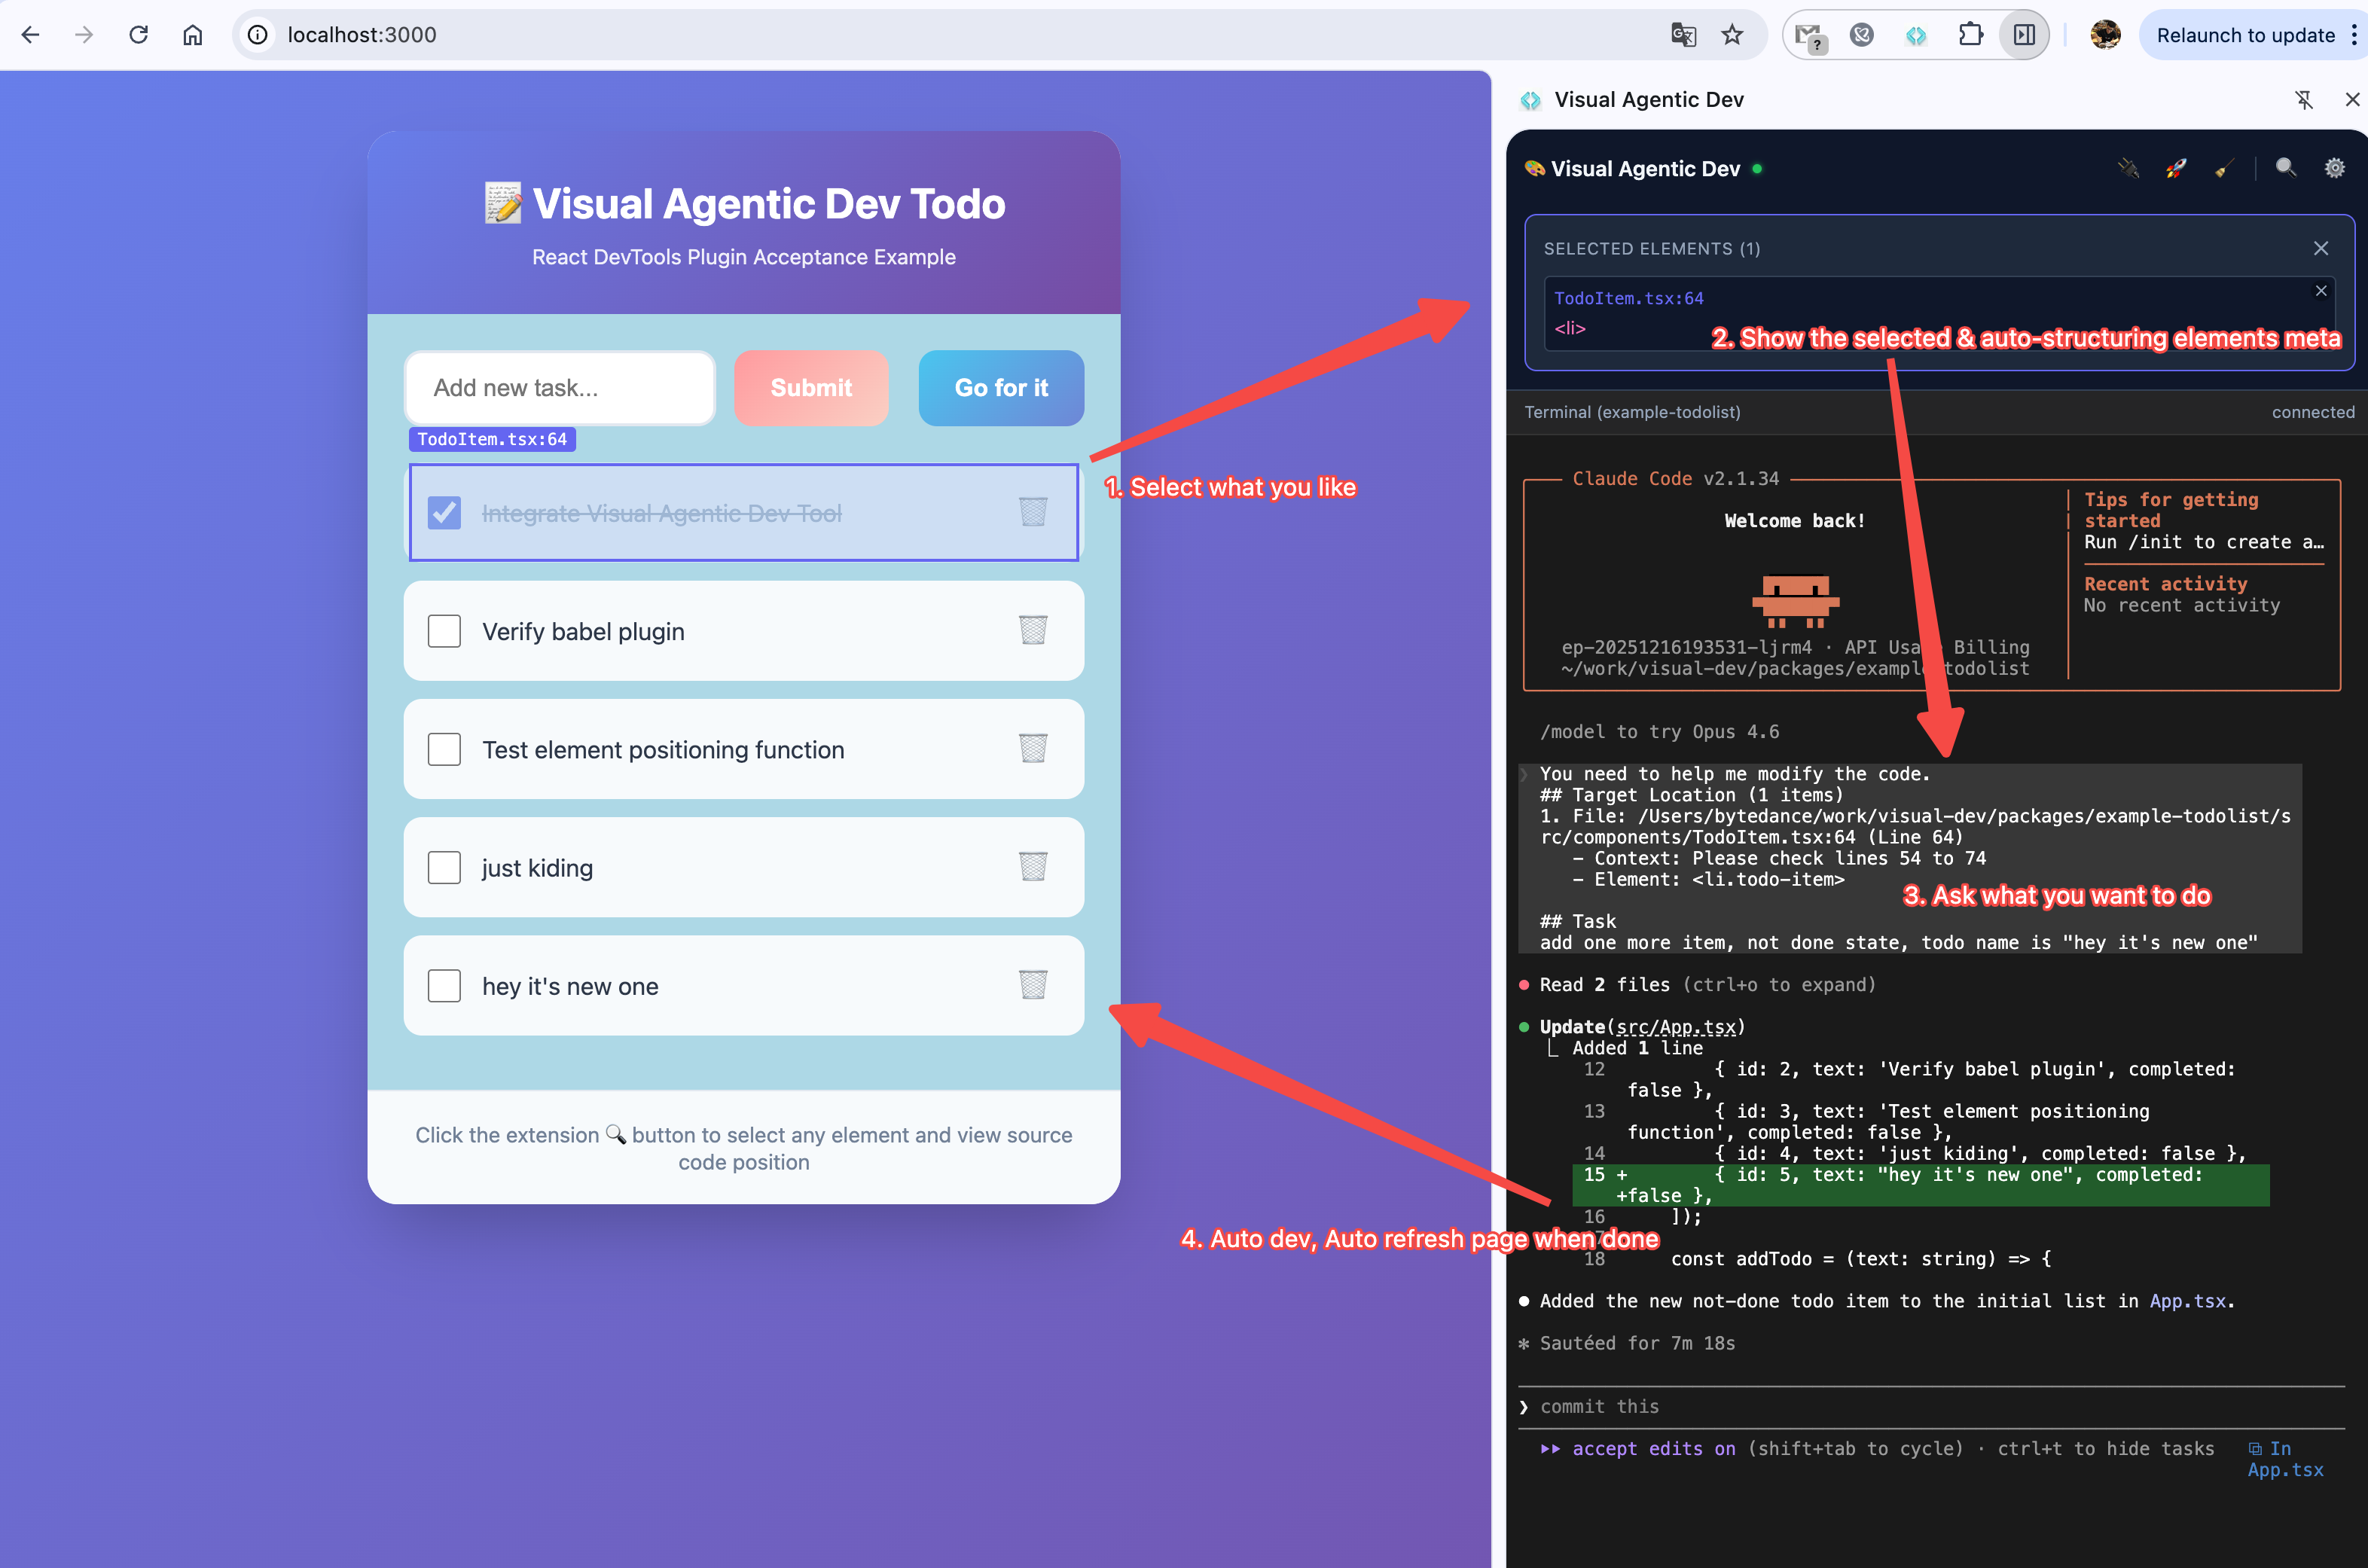Click the plug connect icon in panel header
This screenshot has height=1568, width=2368.
pos(2128,168)
